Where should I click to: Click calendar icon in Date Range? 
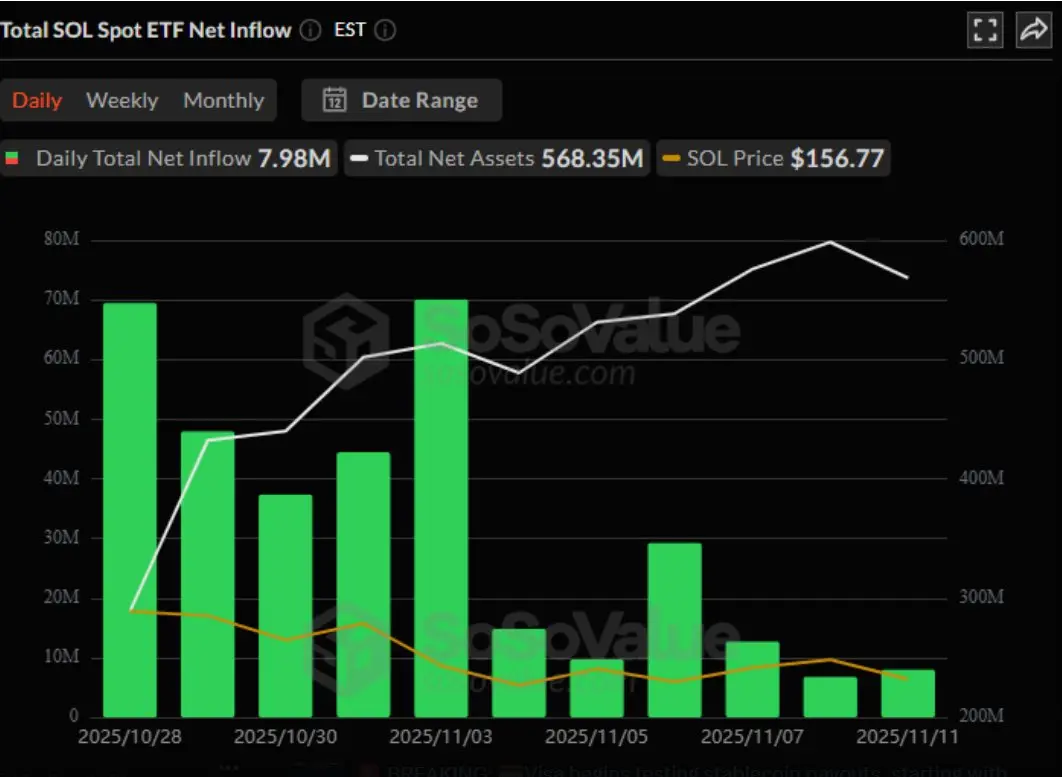coord(335,100)
